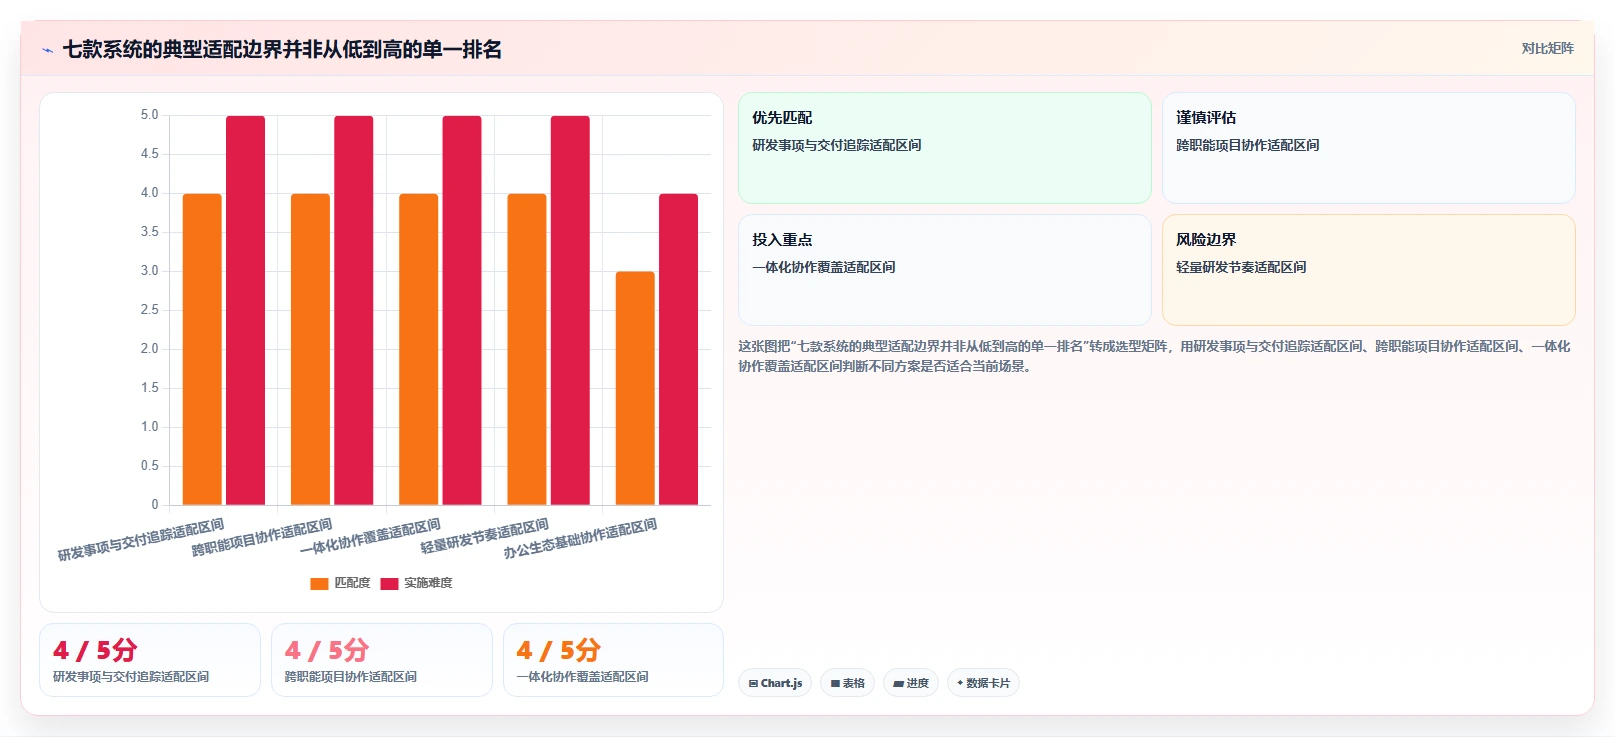The width and height of the screenshot is (1615, 737).
Task: Click the orange bar for 轻量研发节奏适配区间
Action: pos(527,349)
